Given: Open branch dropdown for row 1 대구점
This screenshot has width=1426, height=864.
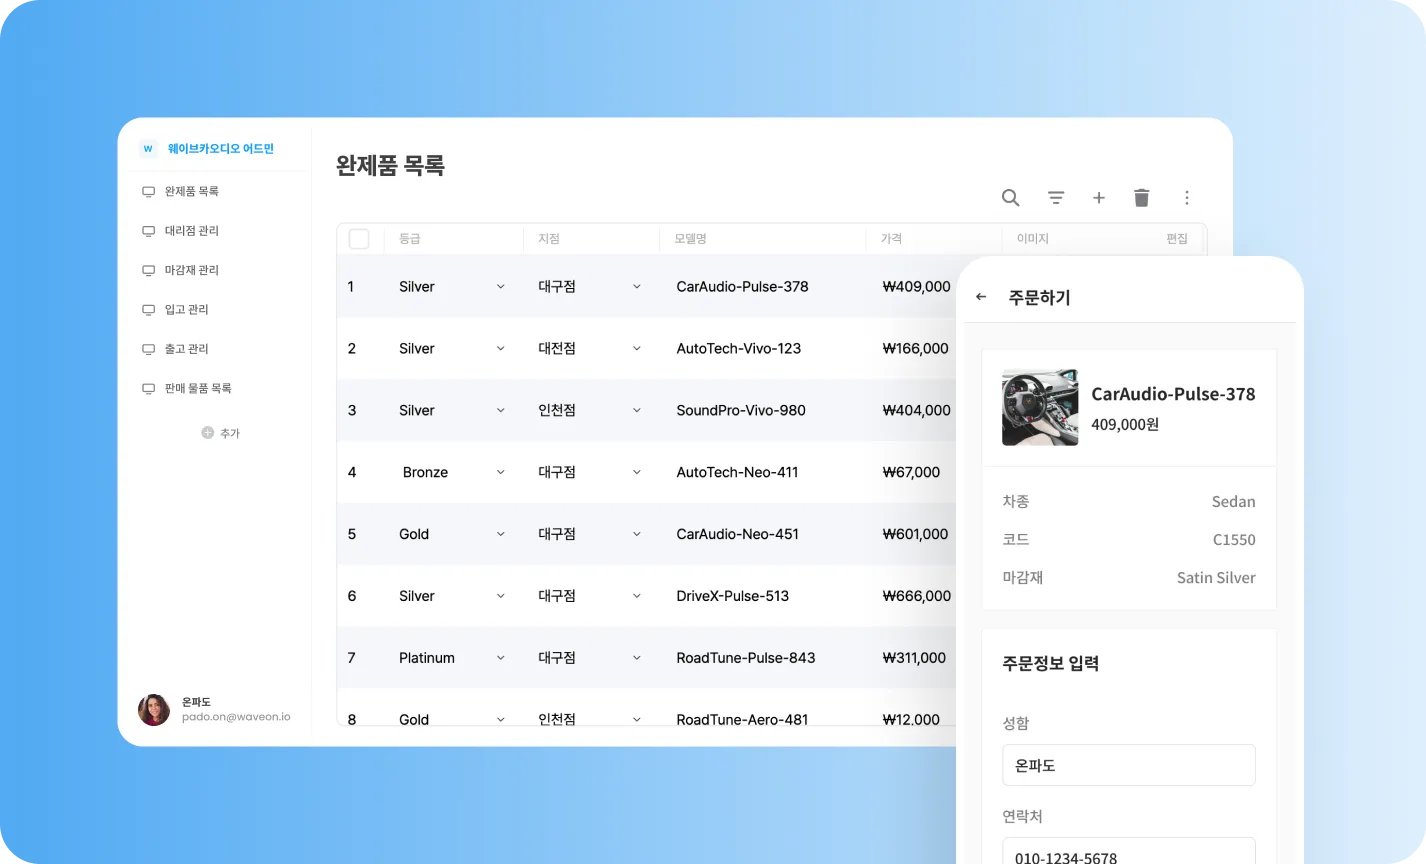Looking at the screenshot, I should click(x=637, y=287).
